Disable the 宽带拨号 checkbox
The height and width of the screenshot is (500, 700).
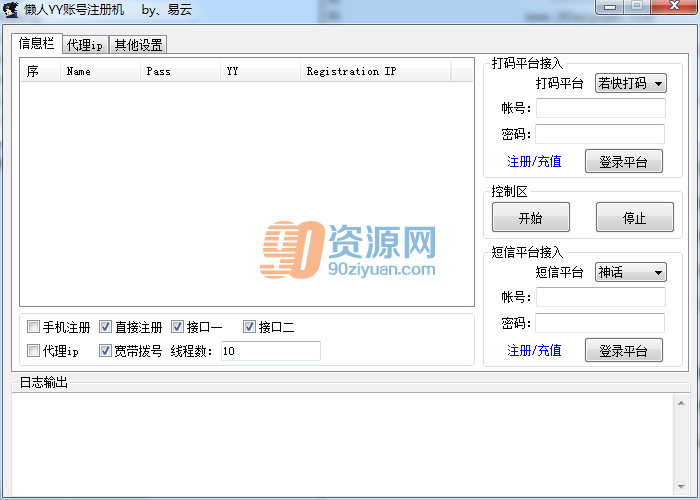point(105,350)
